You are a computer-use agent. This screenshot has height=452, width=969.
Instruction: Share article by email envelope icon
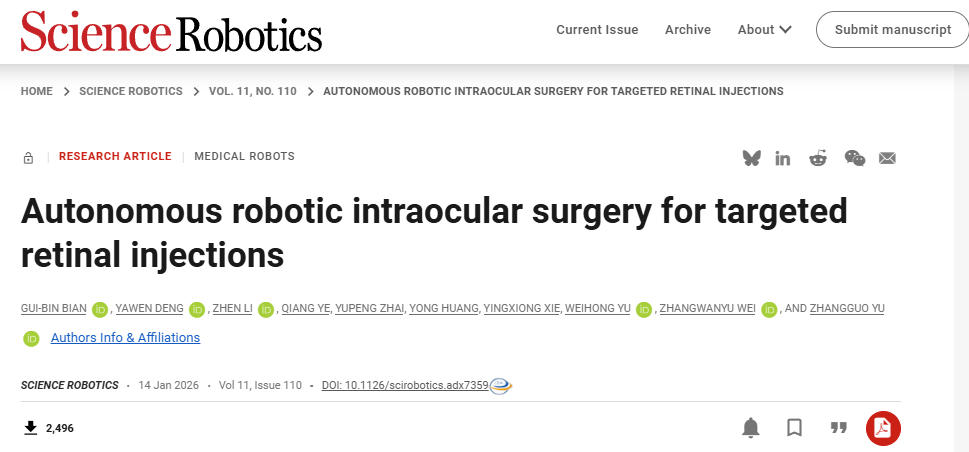coord(887,158)
